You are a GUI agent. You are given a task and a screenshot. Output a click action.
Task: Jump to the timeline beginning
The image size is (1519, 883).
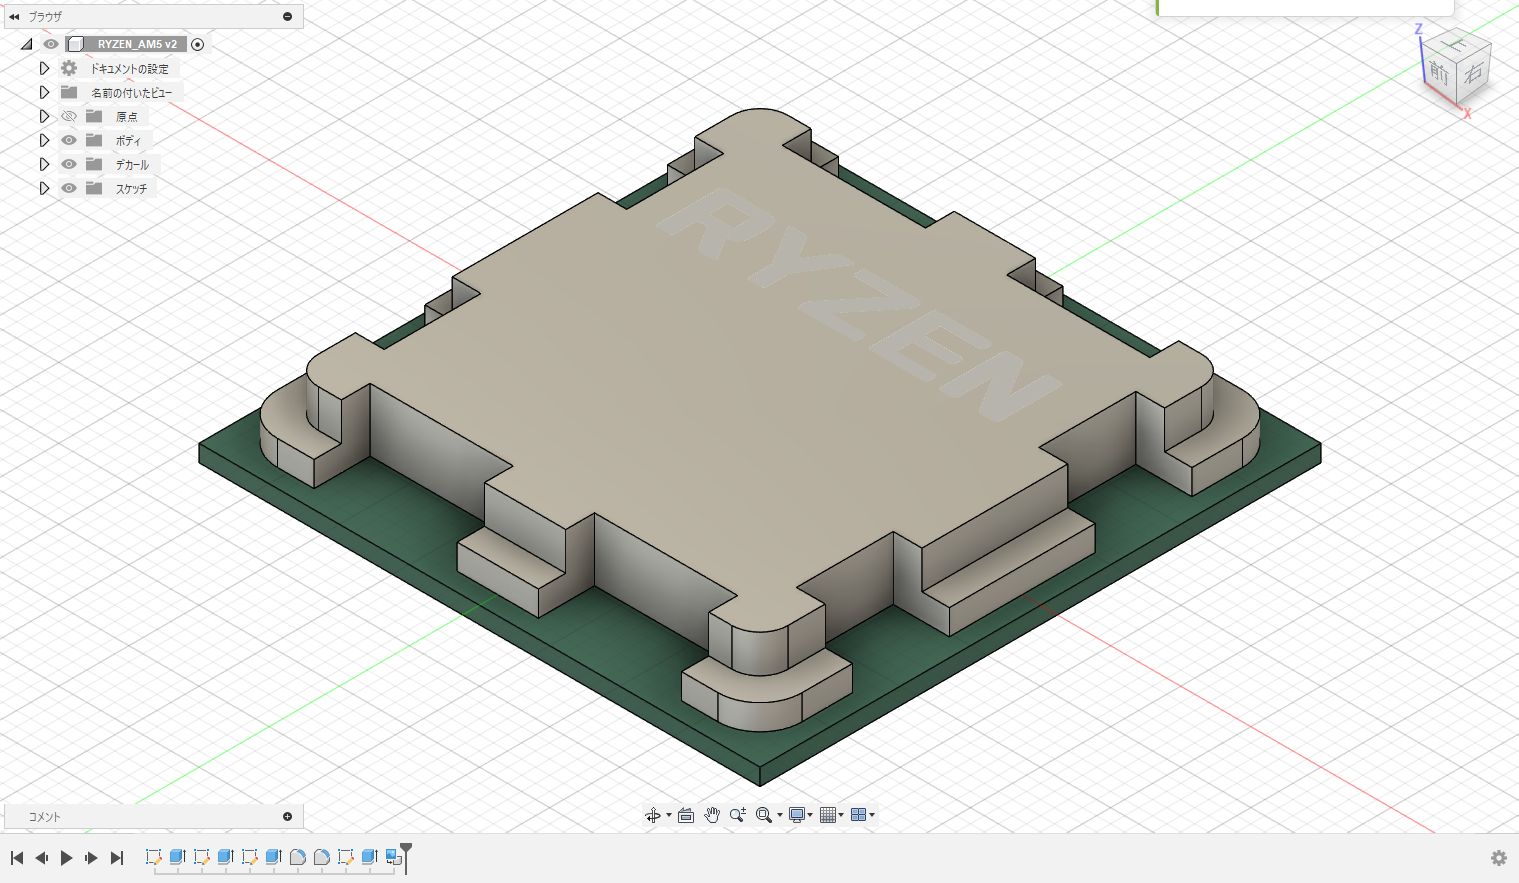coord(17,858)
